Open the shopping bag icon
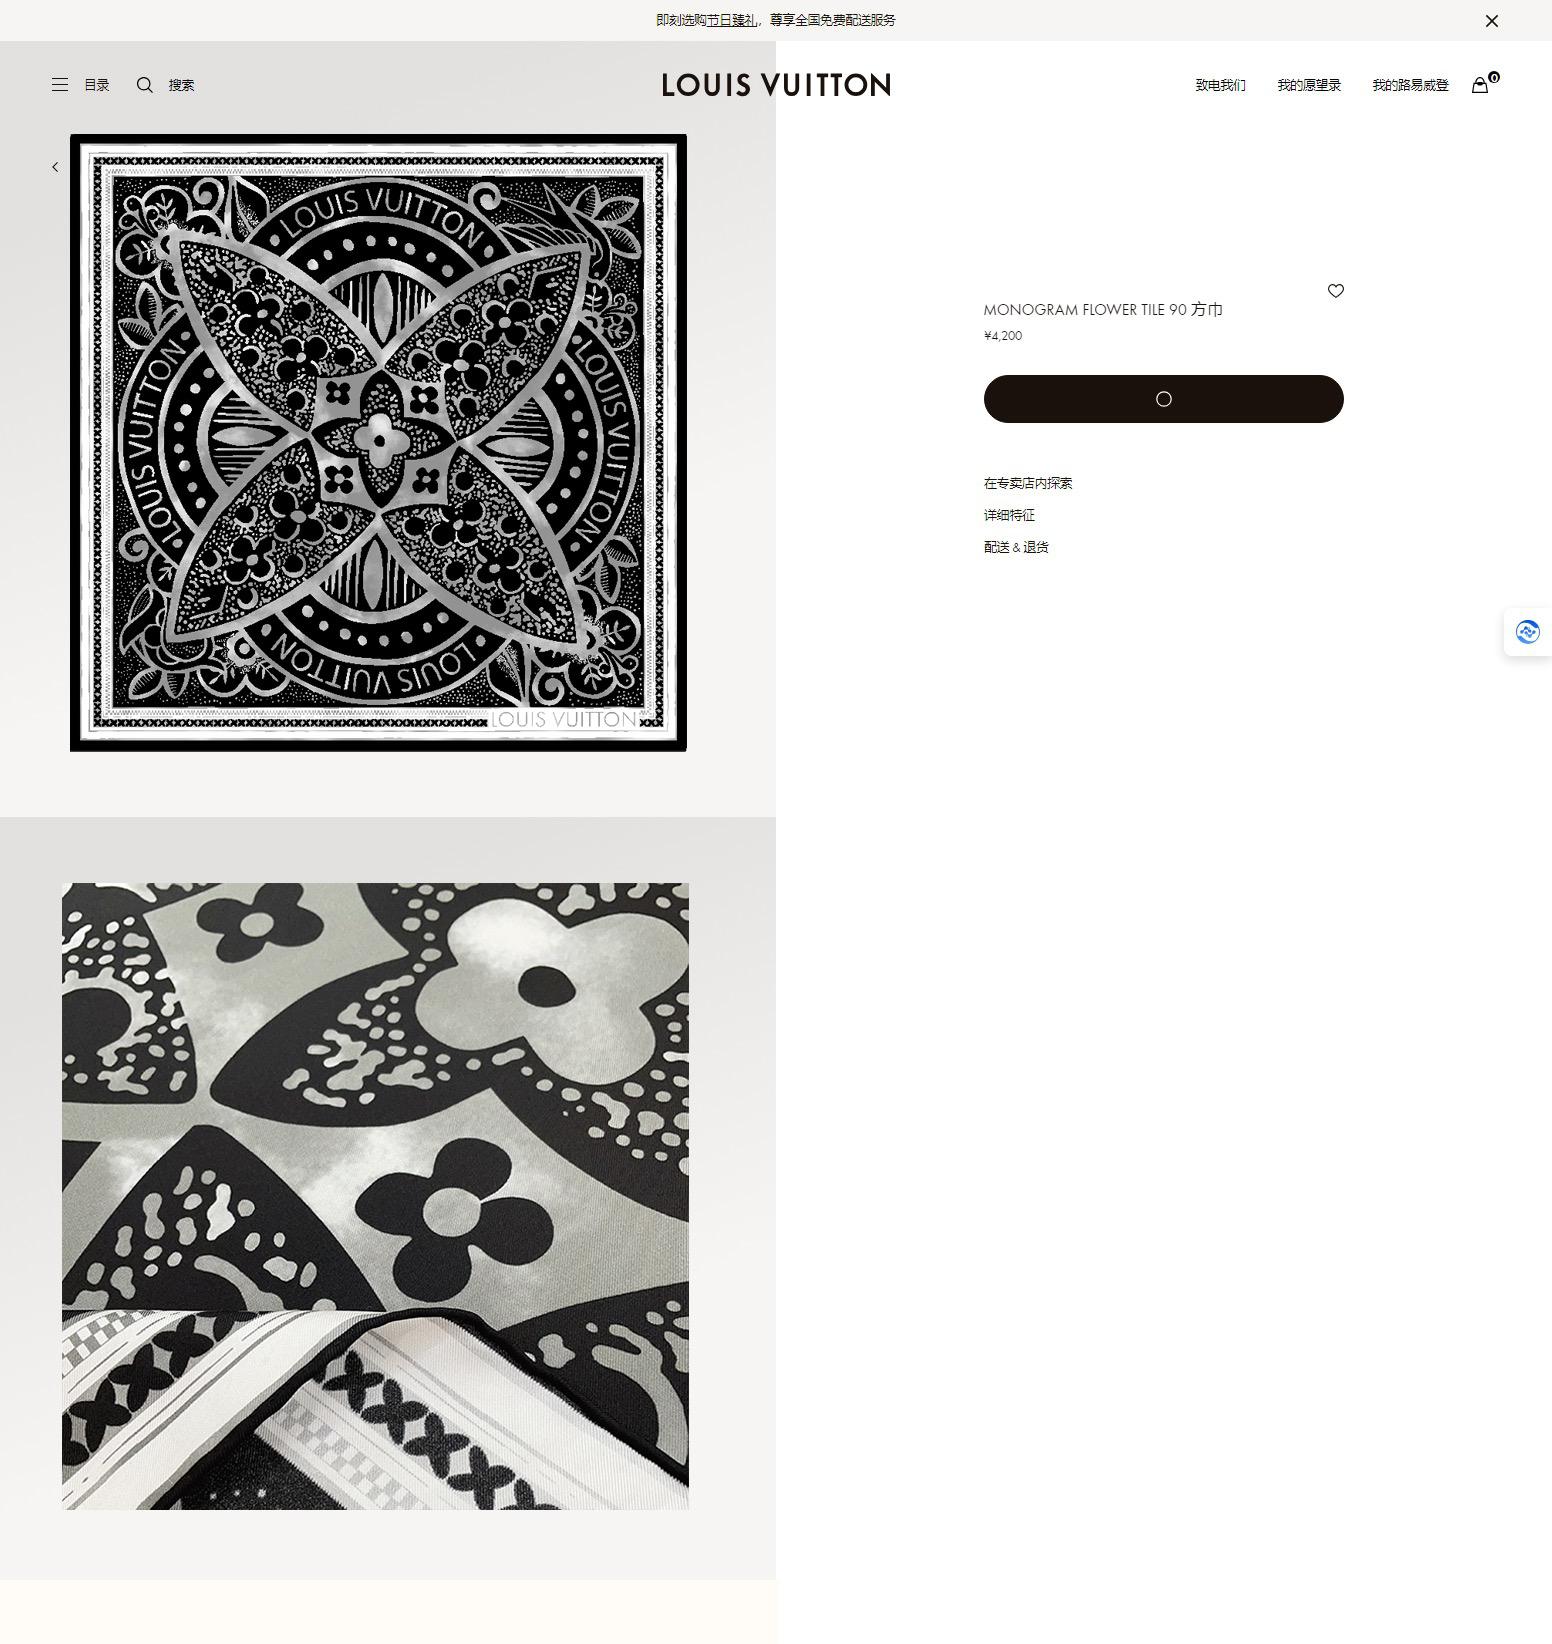 click(x=1480, y=85)
